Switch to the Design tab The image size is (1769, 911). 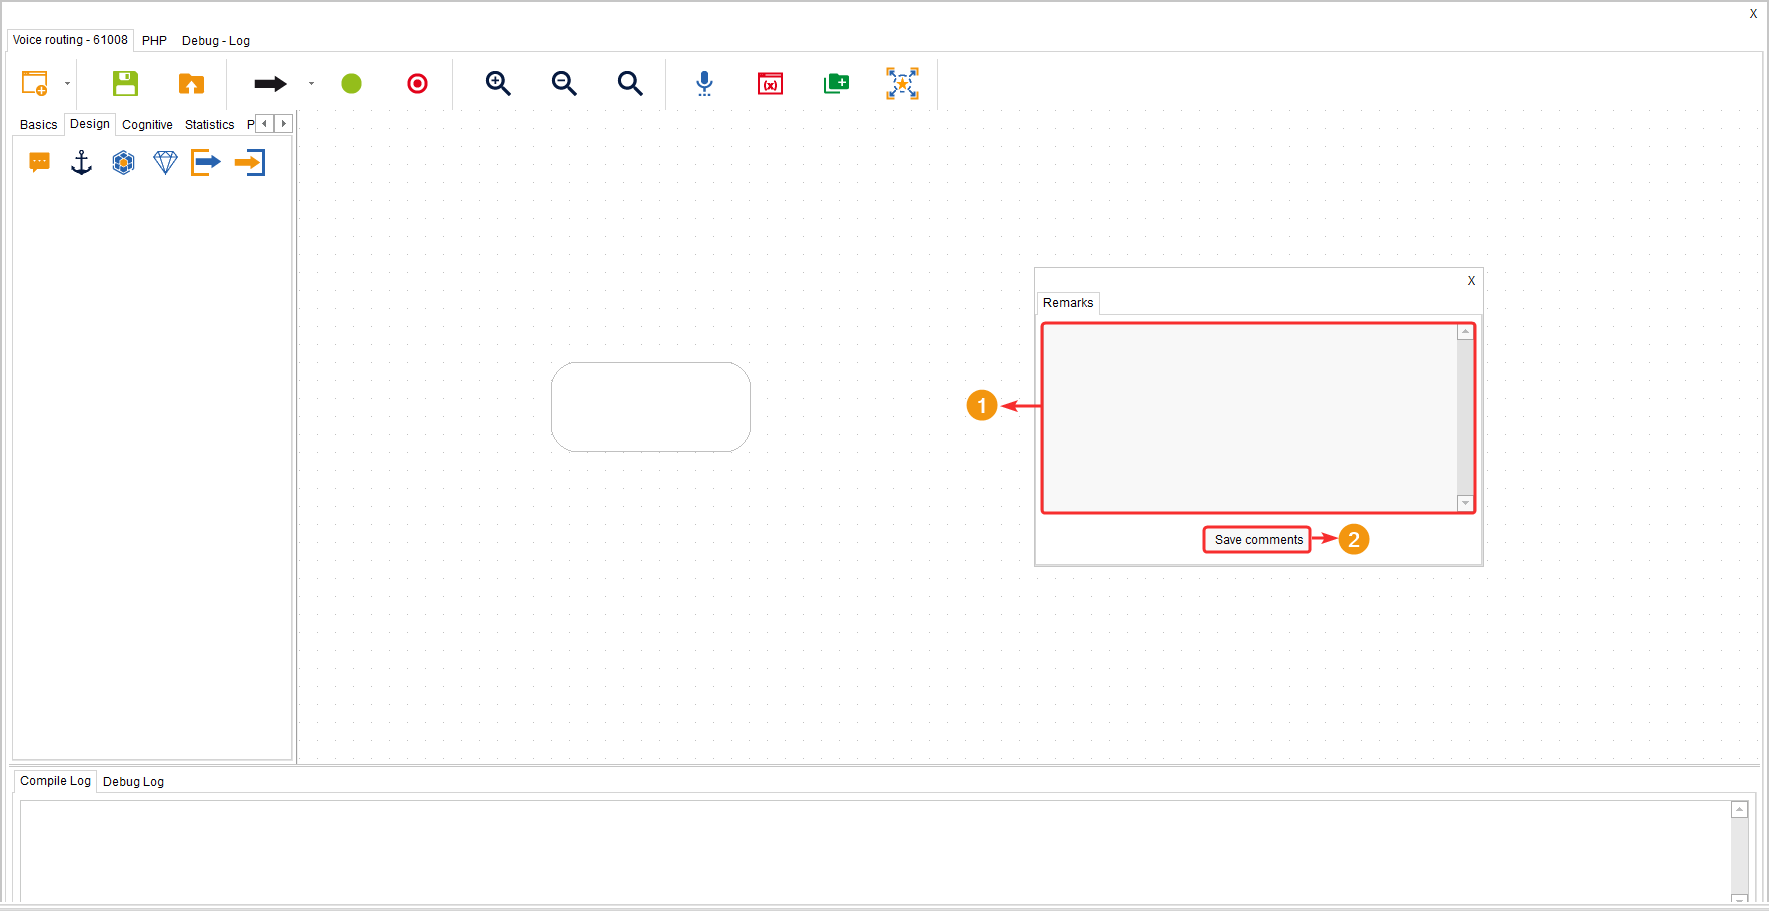pos(90,124)
